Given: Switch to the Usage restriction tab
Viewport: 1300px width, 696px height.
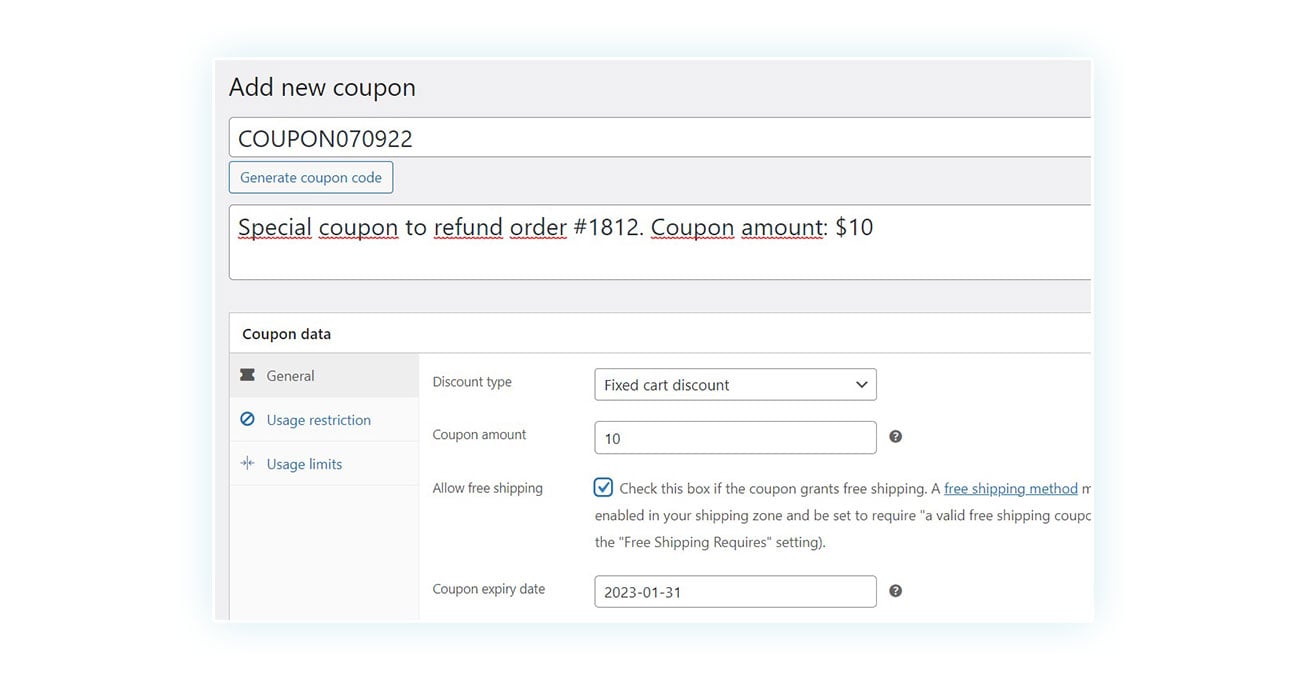Looking at the screenshot, I should click(317, 419).
